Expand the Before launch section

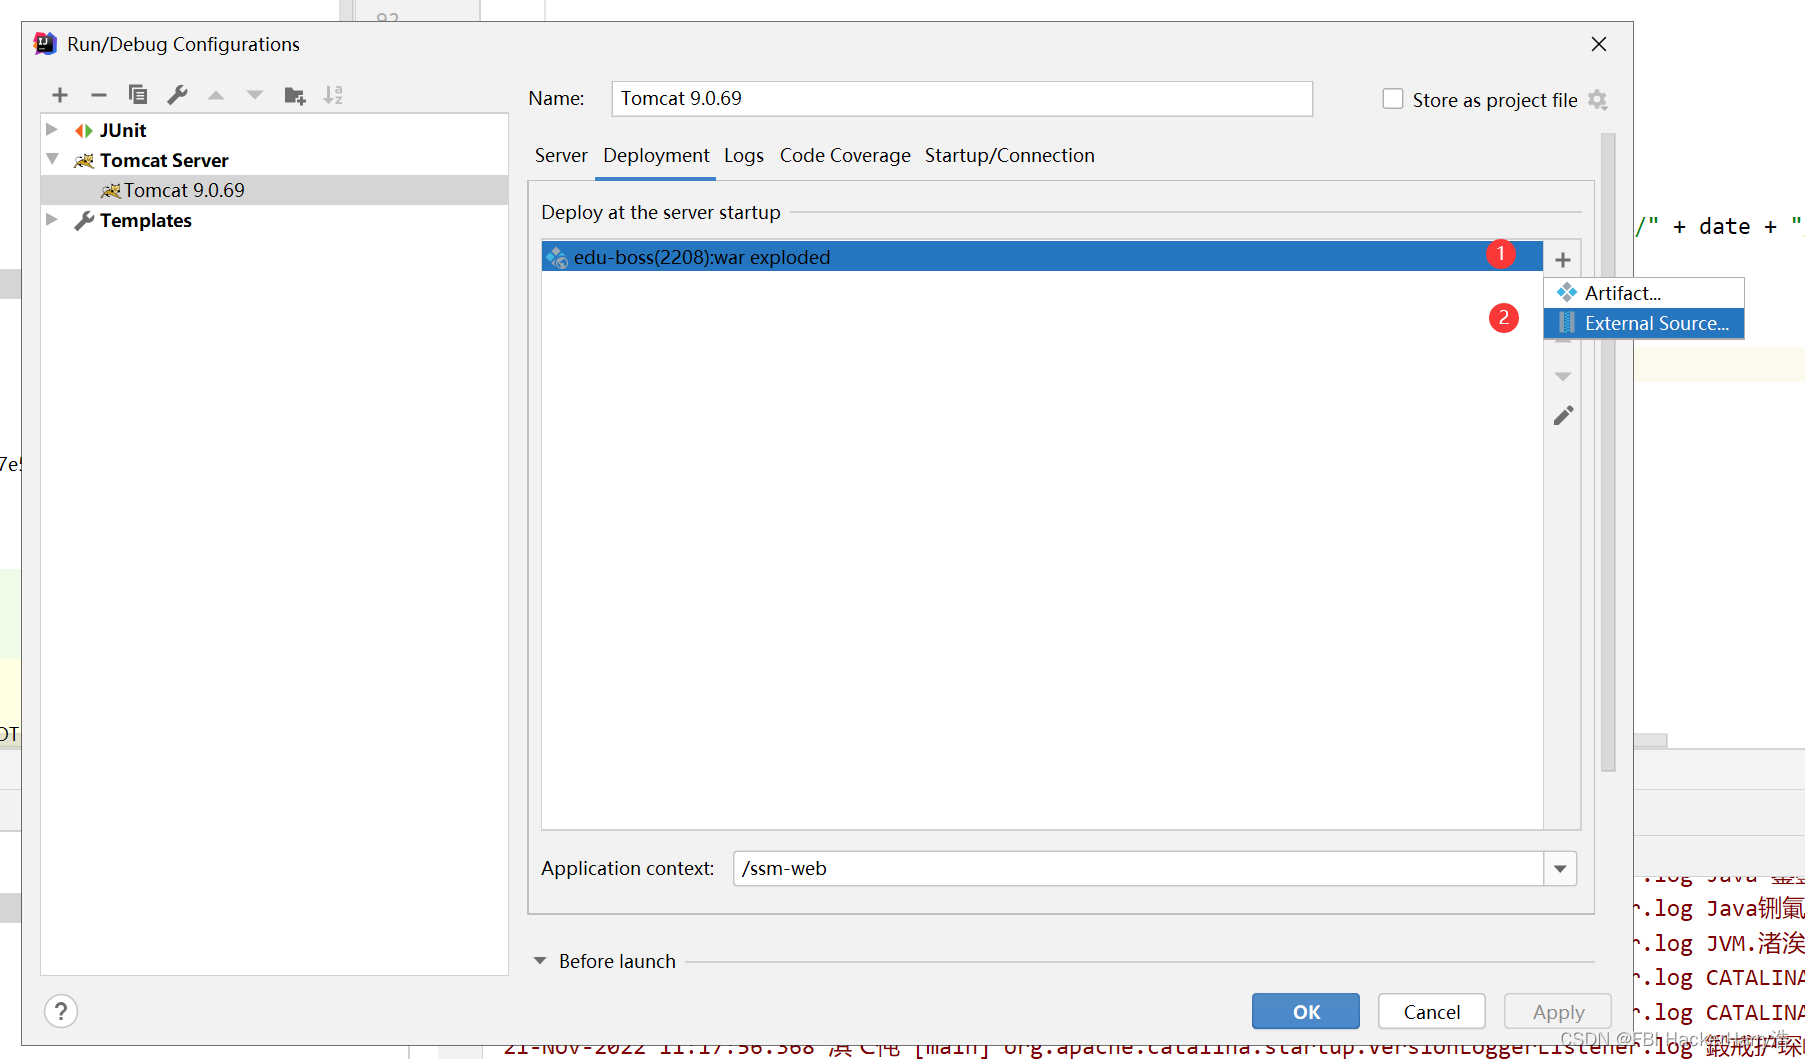(x=540, y=961)
